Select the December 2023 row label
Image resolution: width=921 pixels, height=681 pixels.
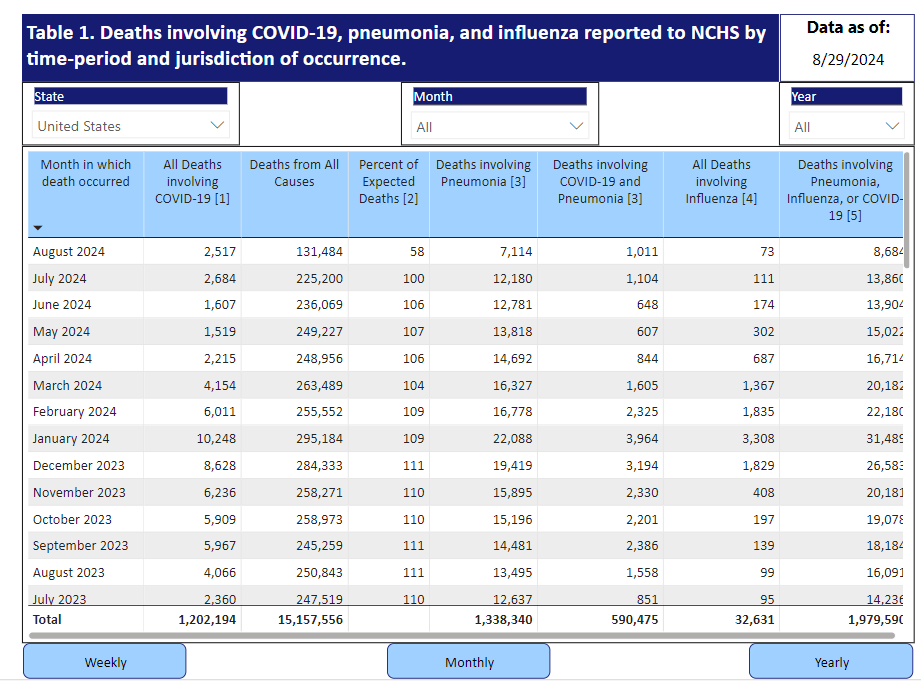point(79,465)
